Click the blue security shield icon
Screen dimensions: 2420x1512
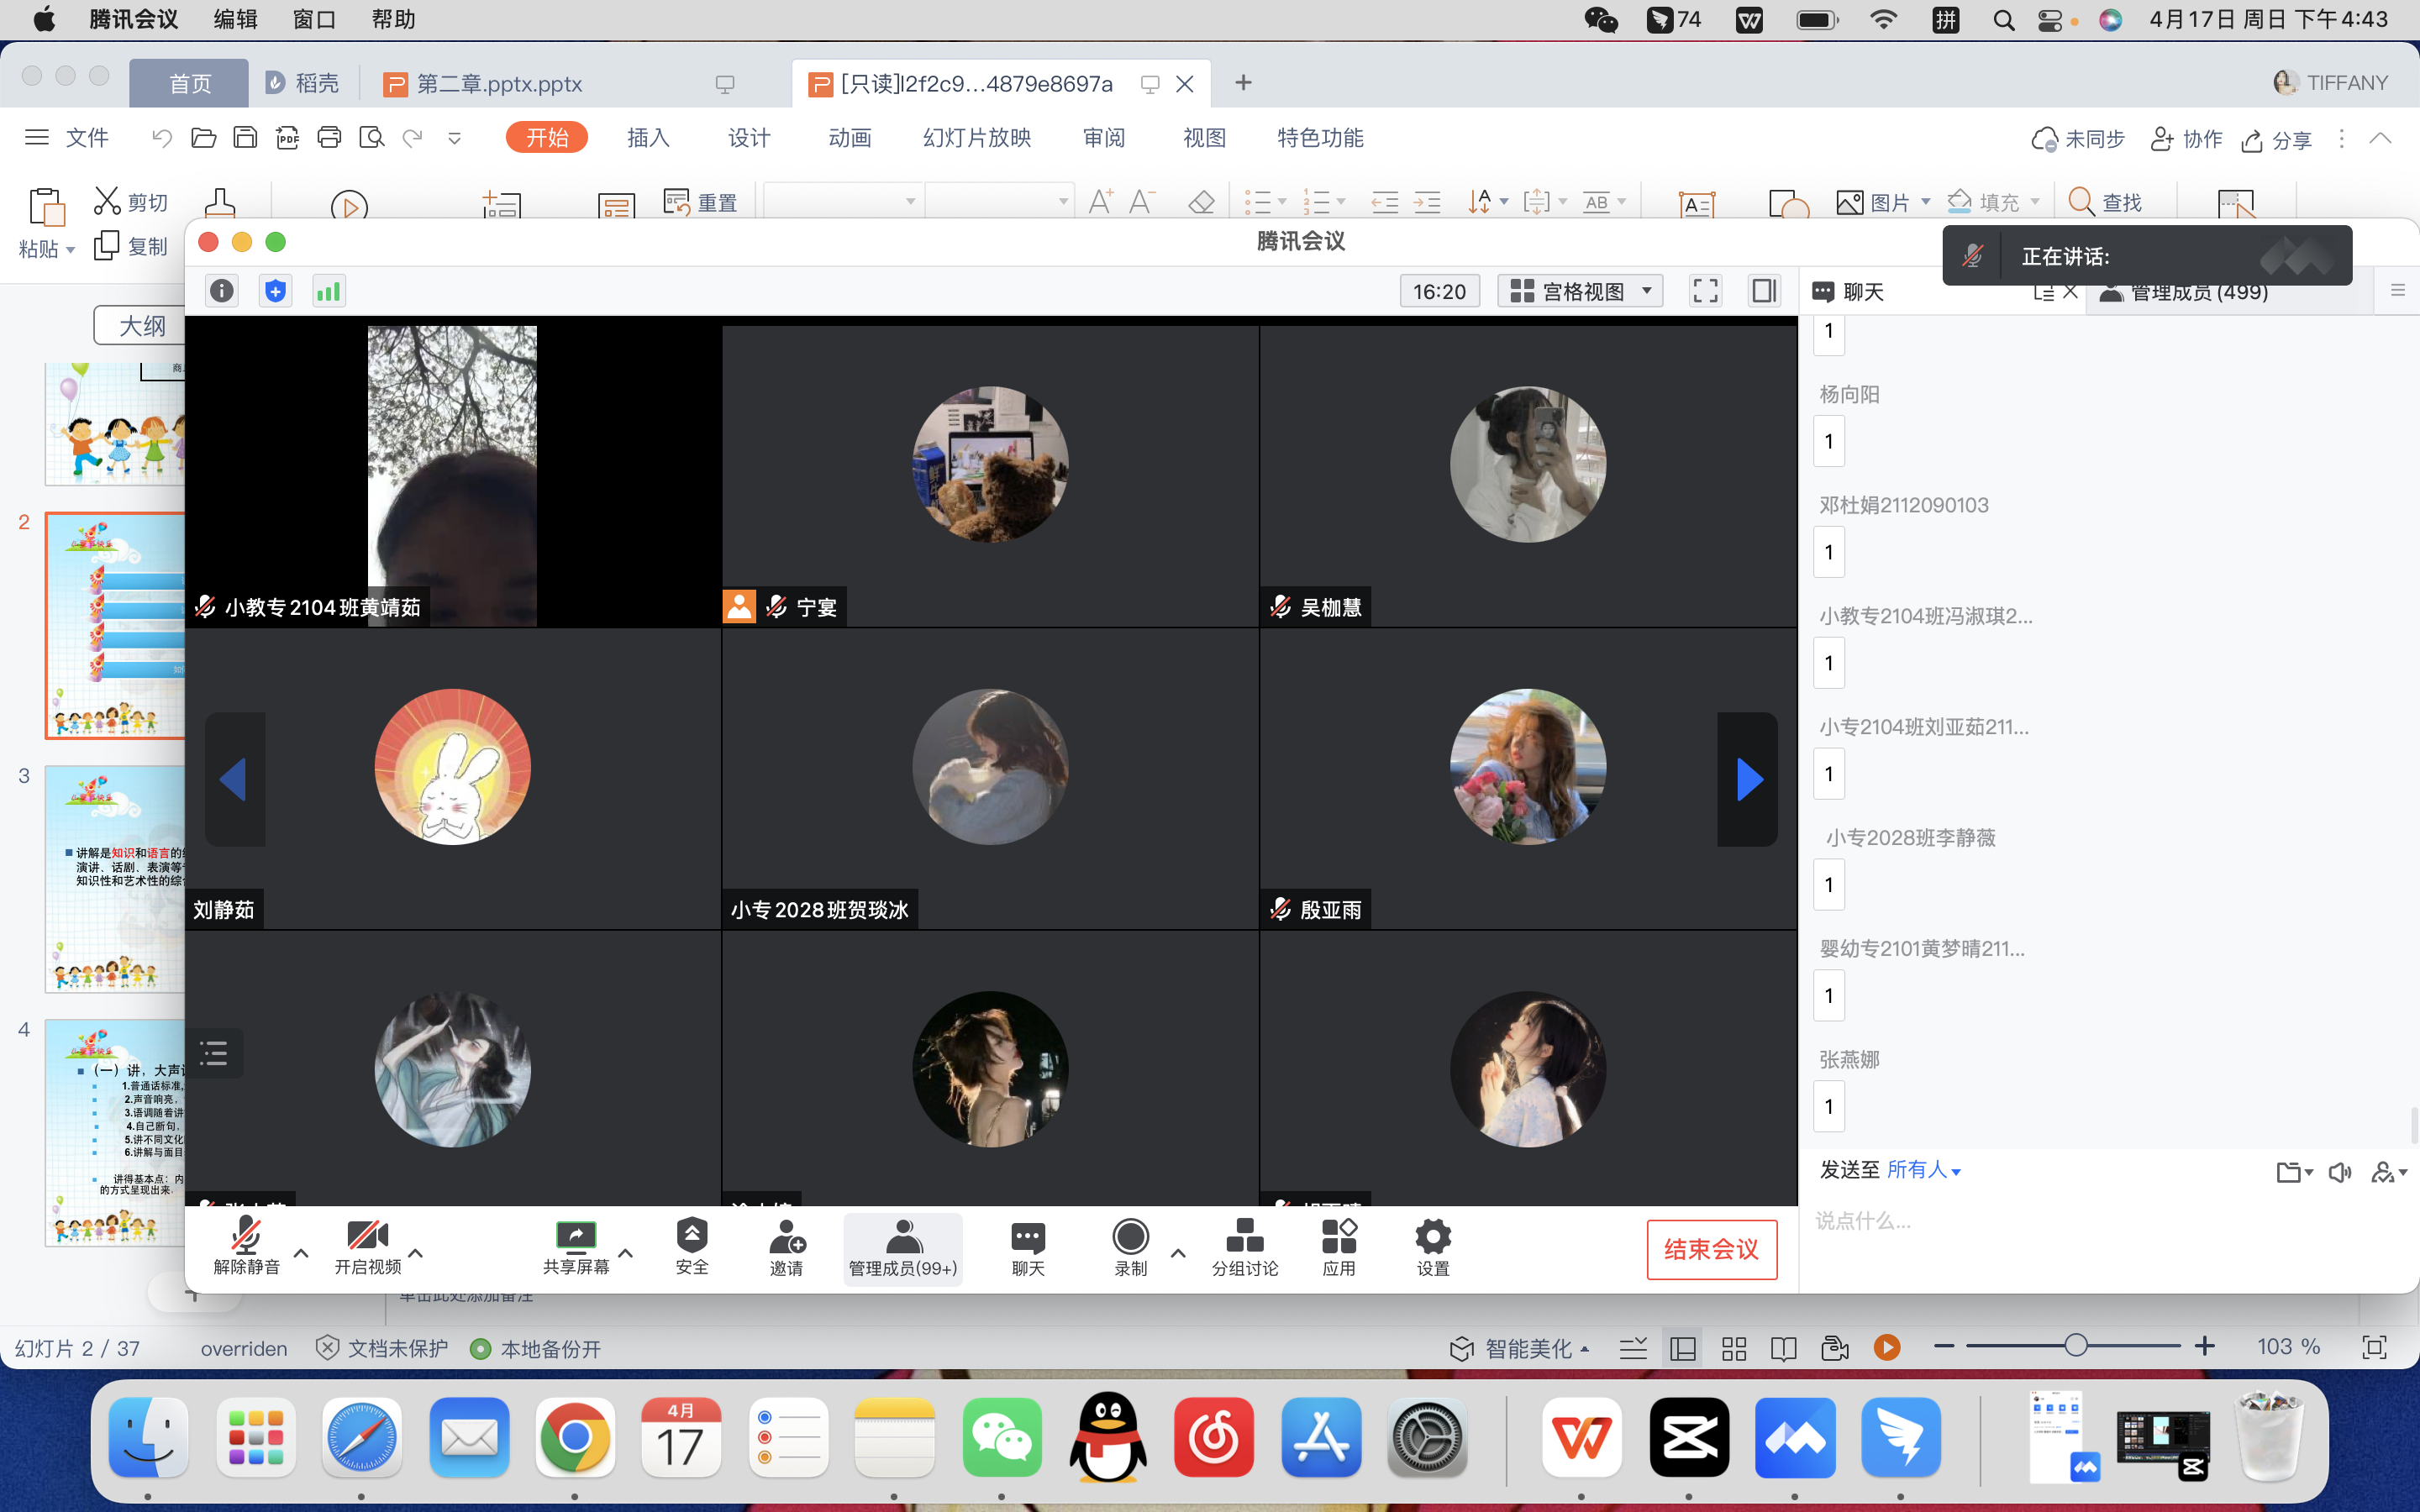point(275,291)
